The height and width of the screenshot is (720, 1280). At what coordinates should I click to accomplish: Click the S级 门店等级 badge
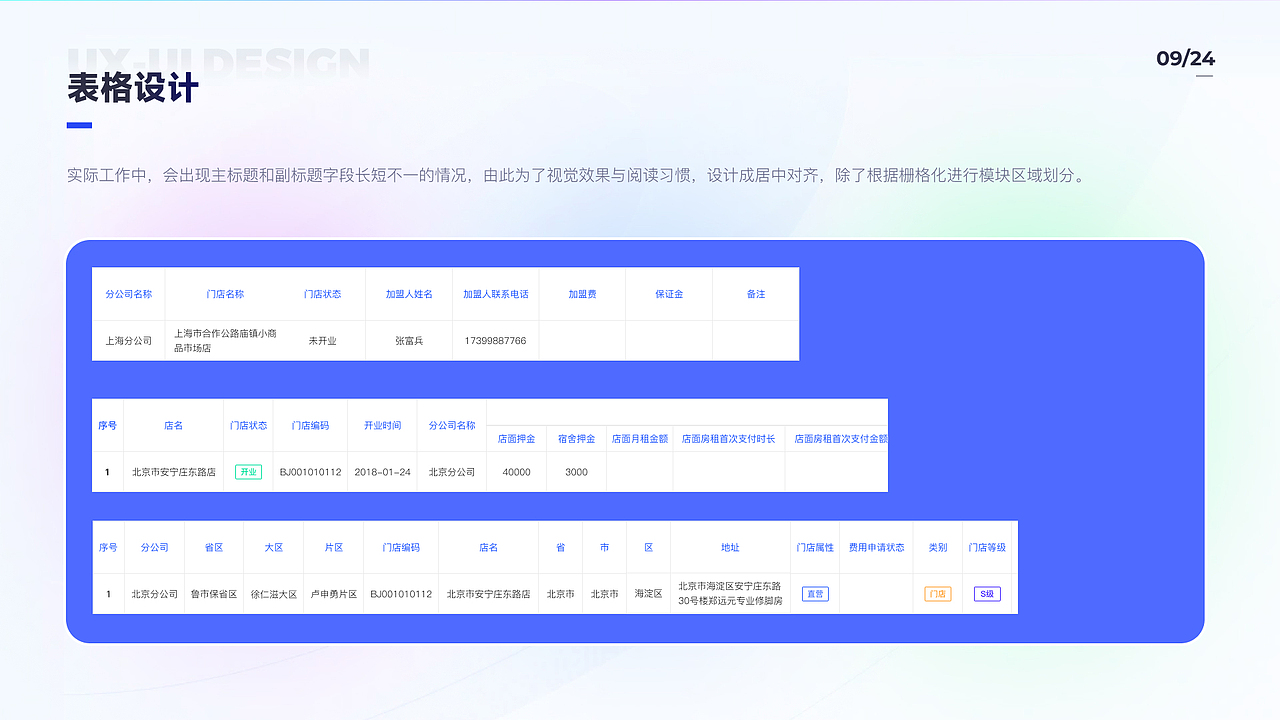pyautogui.click(x=986, y=592)
